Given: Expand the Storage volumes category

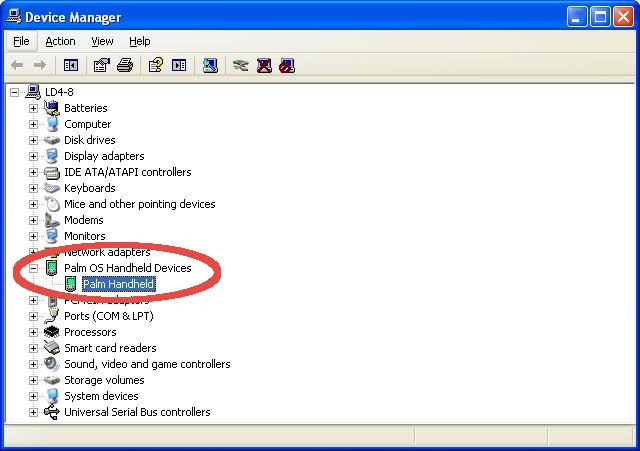Looking at the screenshot, I should pyautogui.click(x=33, y=380).
